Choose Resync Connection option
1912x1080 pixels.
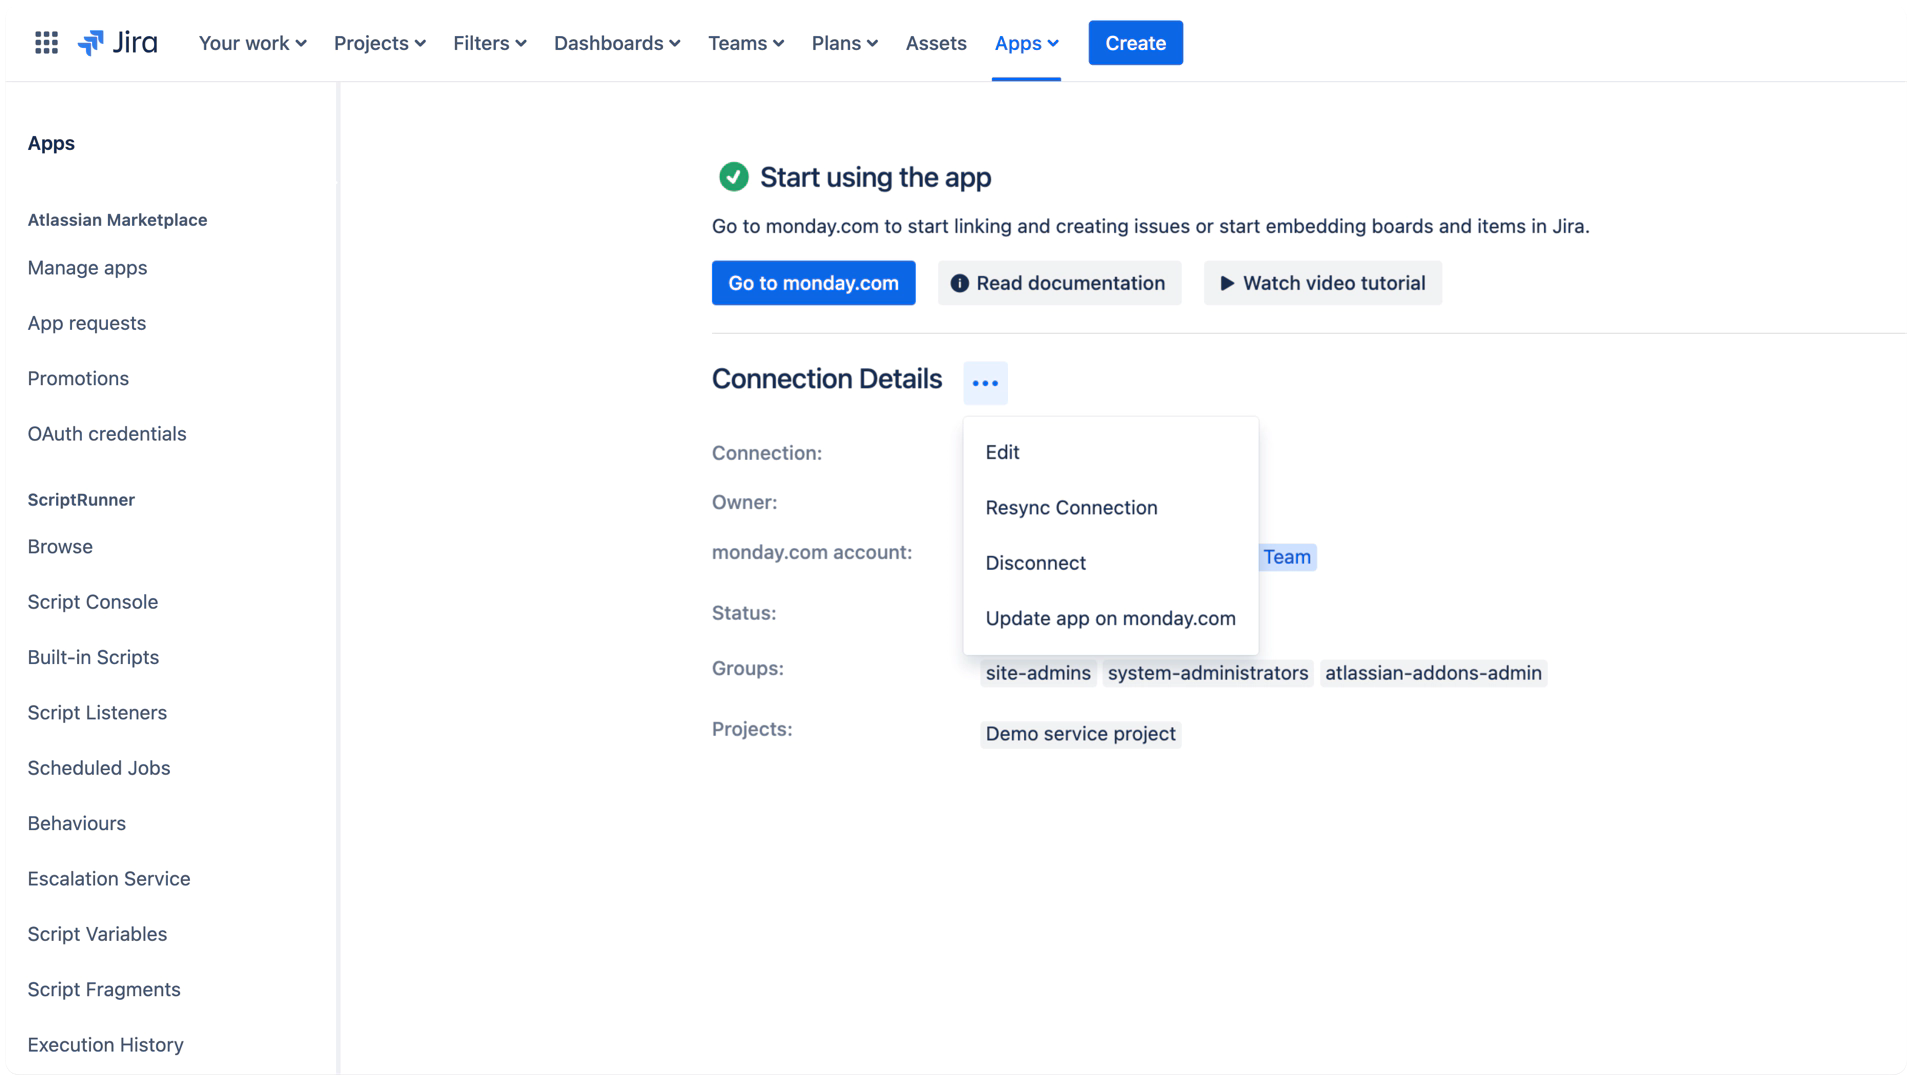click(x=1110, y=508)
